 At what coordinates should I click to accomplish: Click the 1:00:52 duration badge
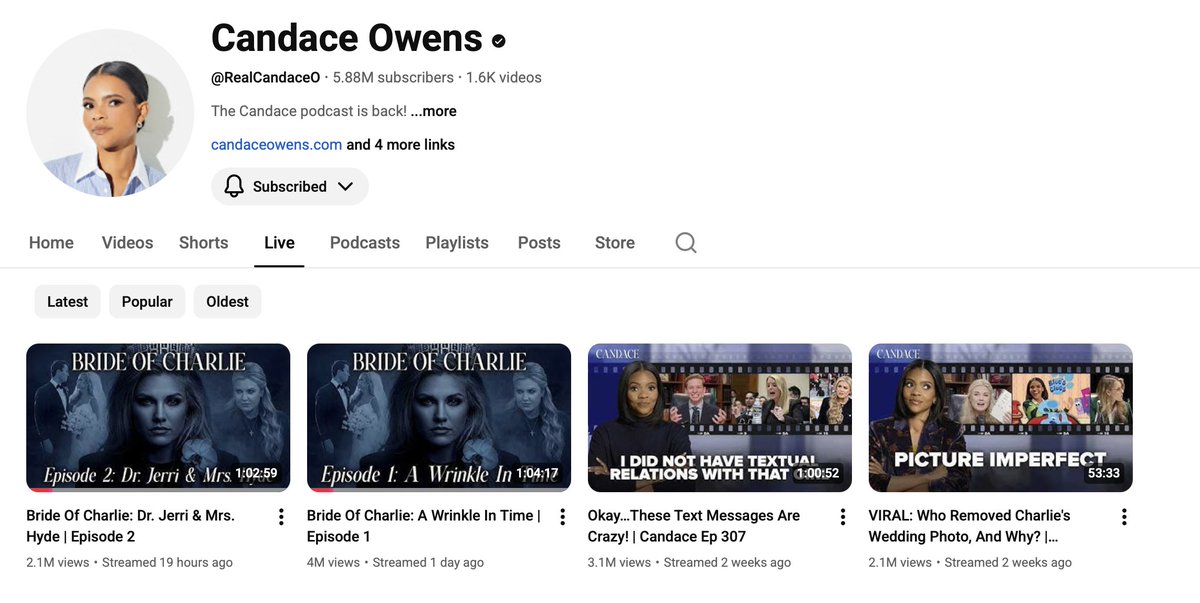[x=819, y=473]
